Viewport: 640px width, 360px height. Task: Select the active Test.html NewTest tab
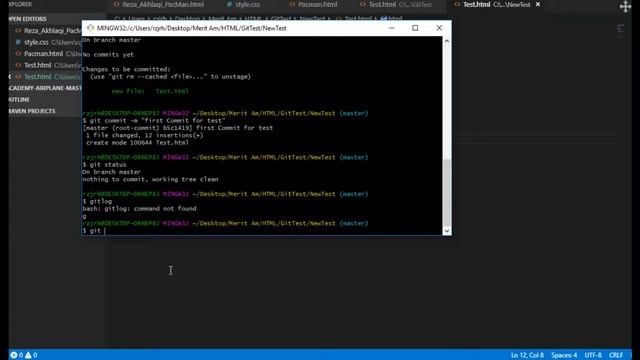coord(496,4)
